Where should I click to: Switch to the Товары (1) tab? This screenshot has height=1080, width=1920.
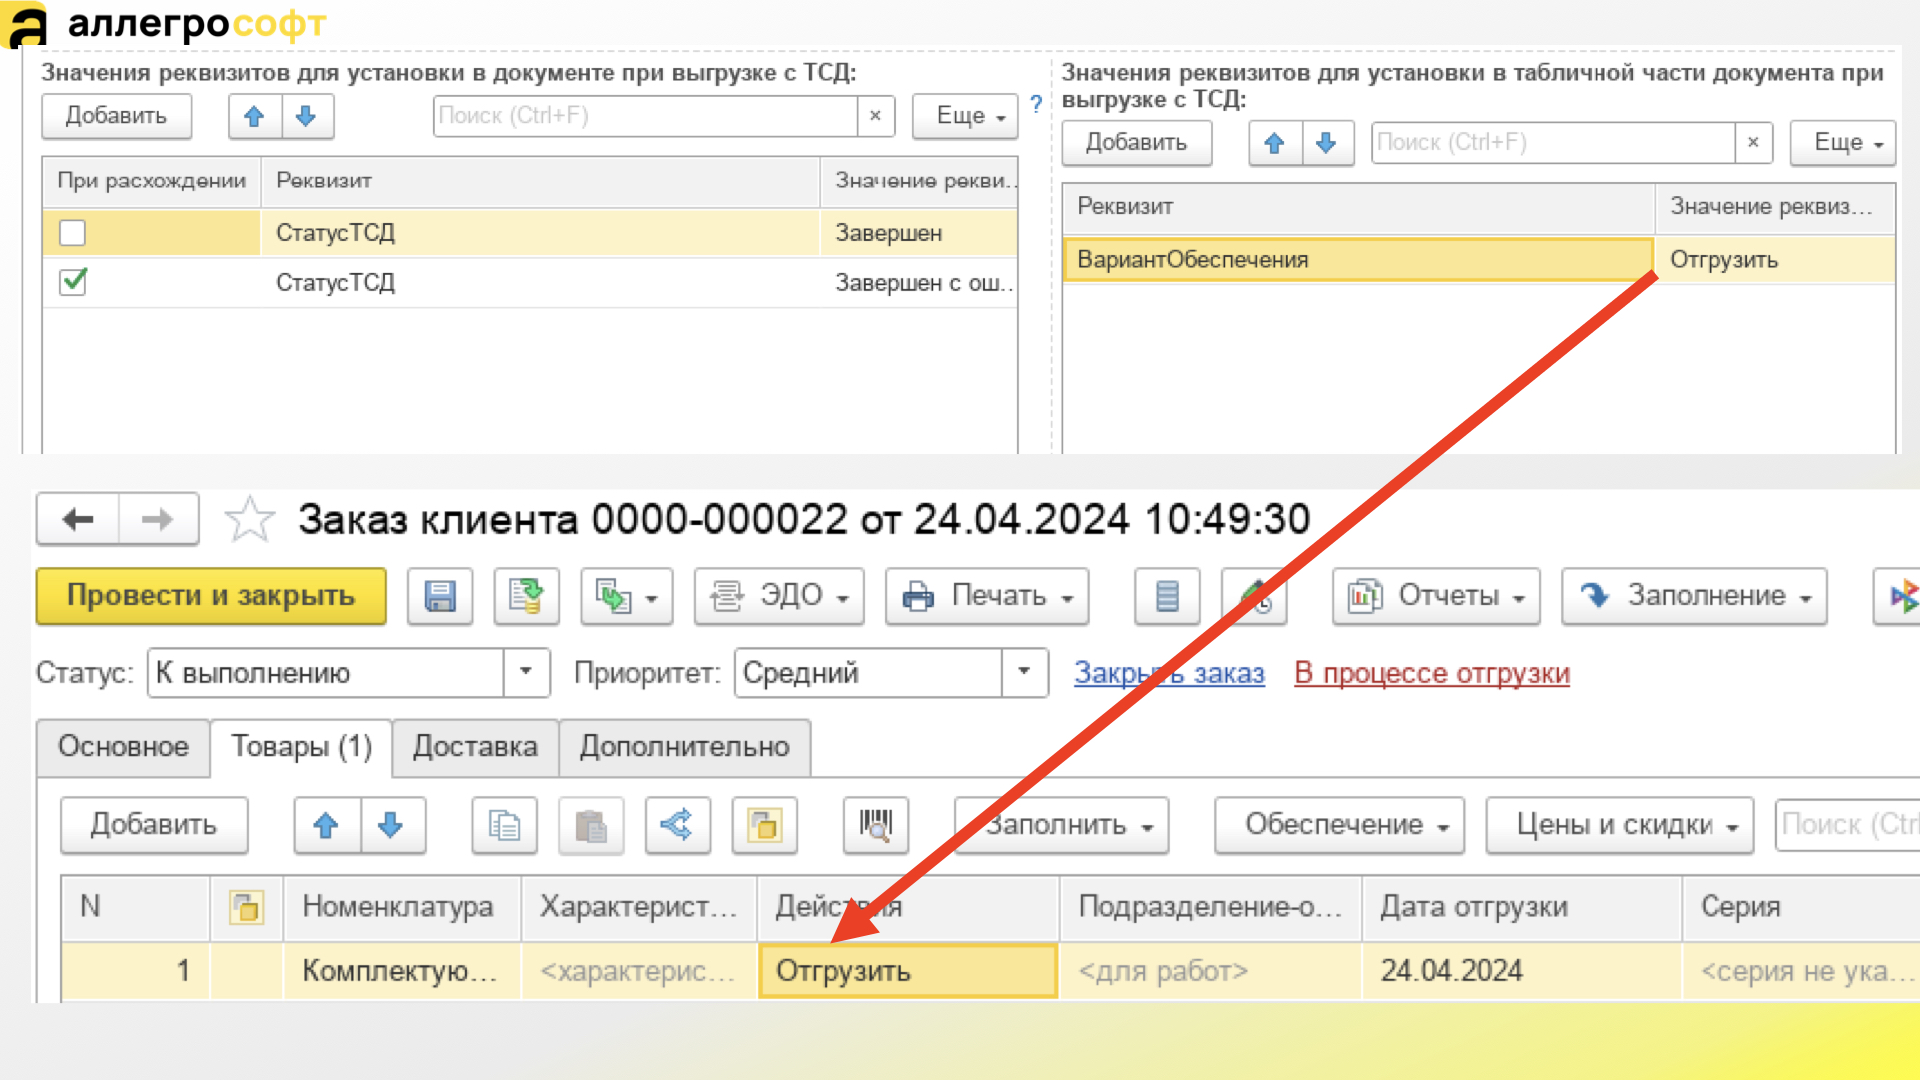tap(301, 747)
